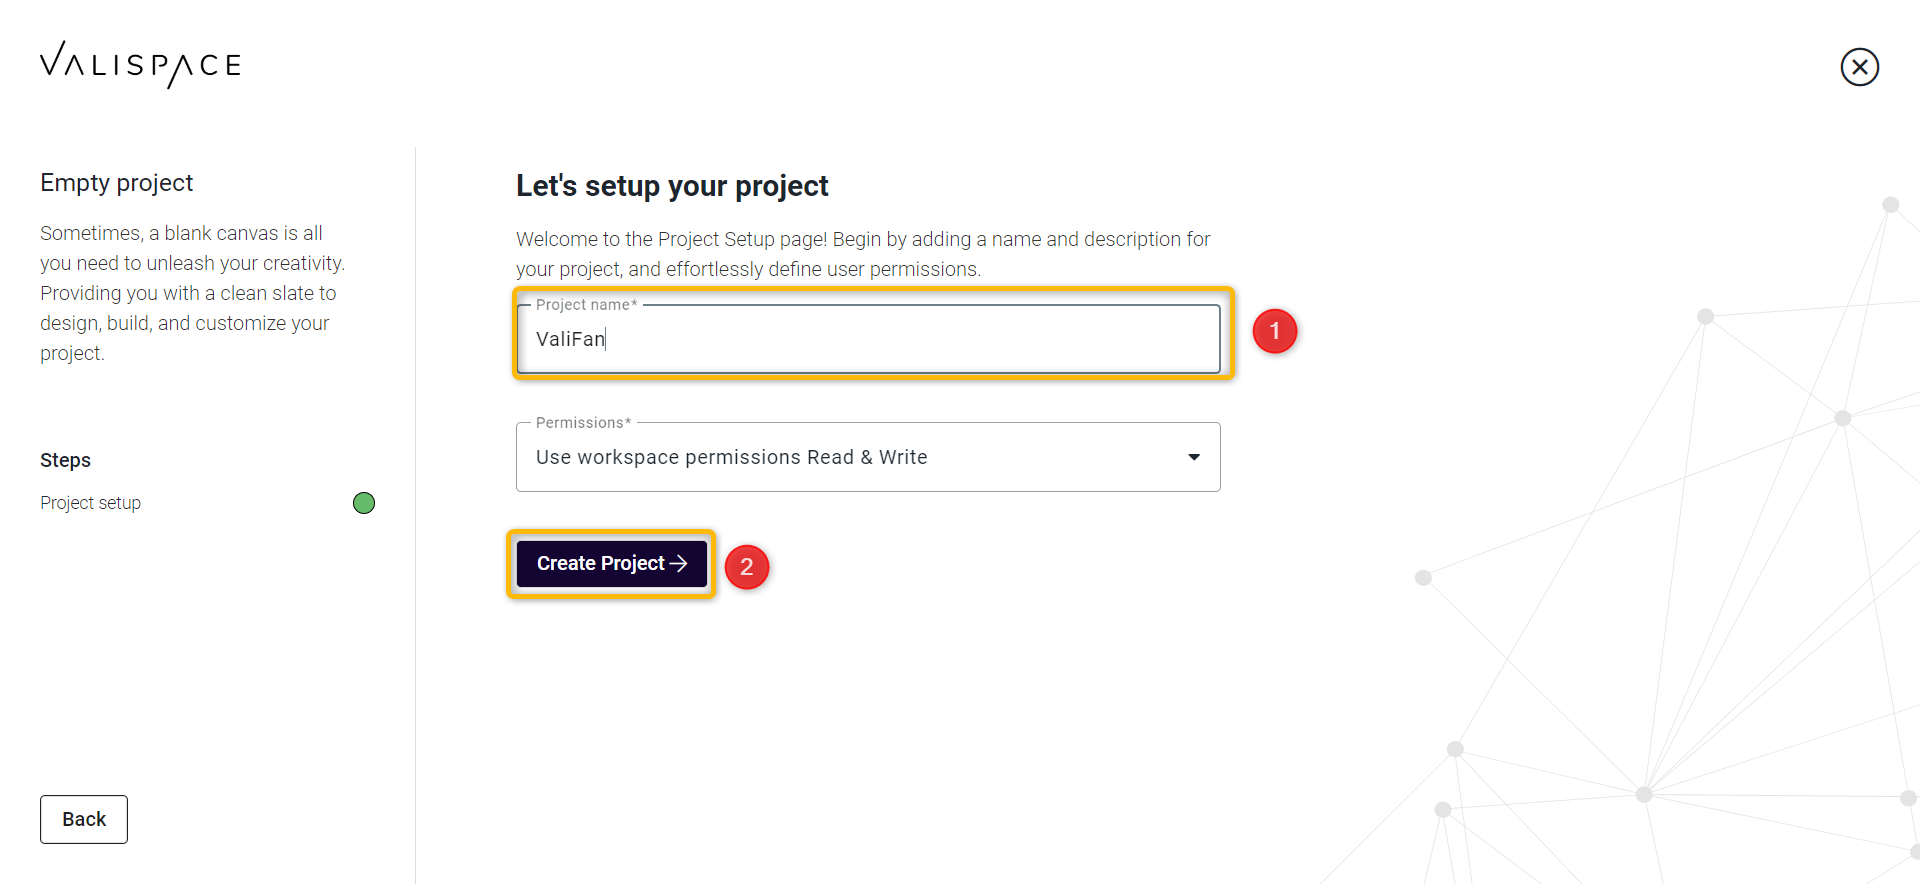Click the blank canvas description text

192,293
